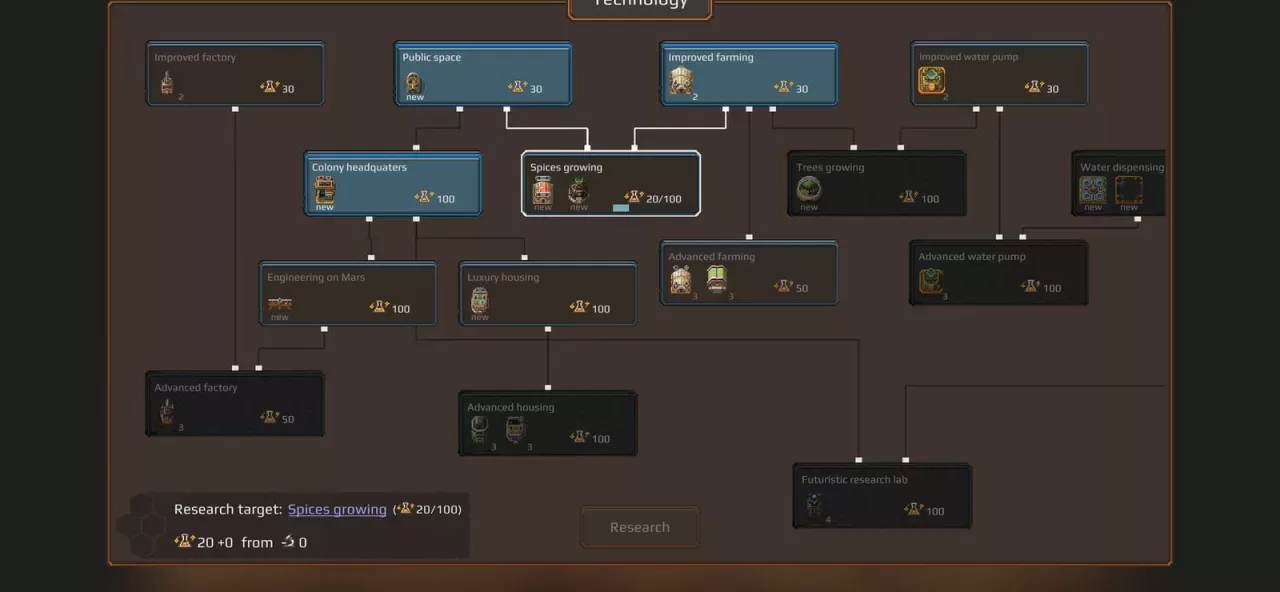
Task: Click the dark square icon in Water dispensing
Action: point(1129,189)
